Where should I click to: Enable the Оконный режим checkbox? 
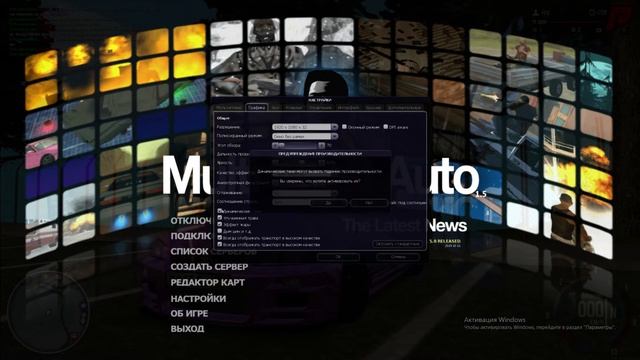(x=344, y=127)
